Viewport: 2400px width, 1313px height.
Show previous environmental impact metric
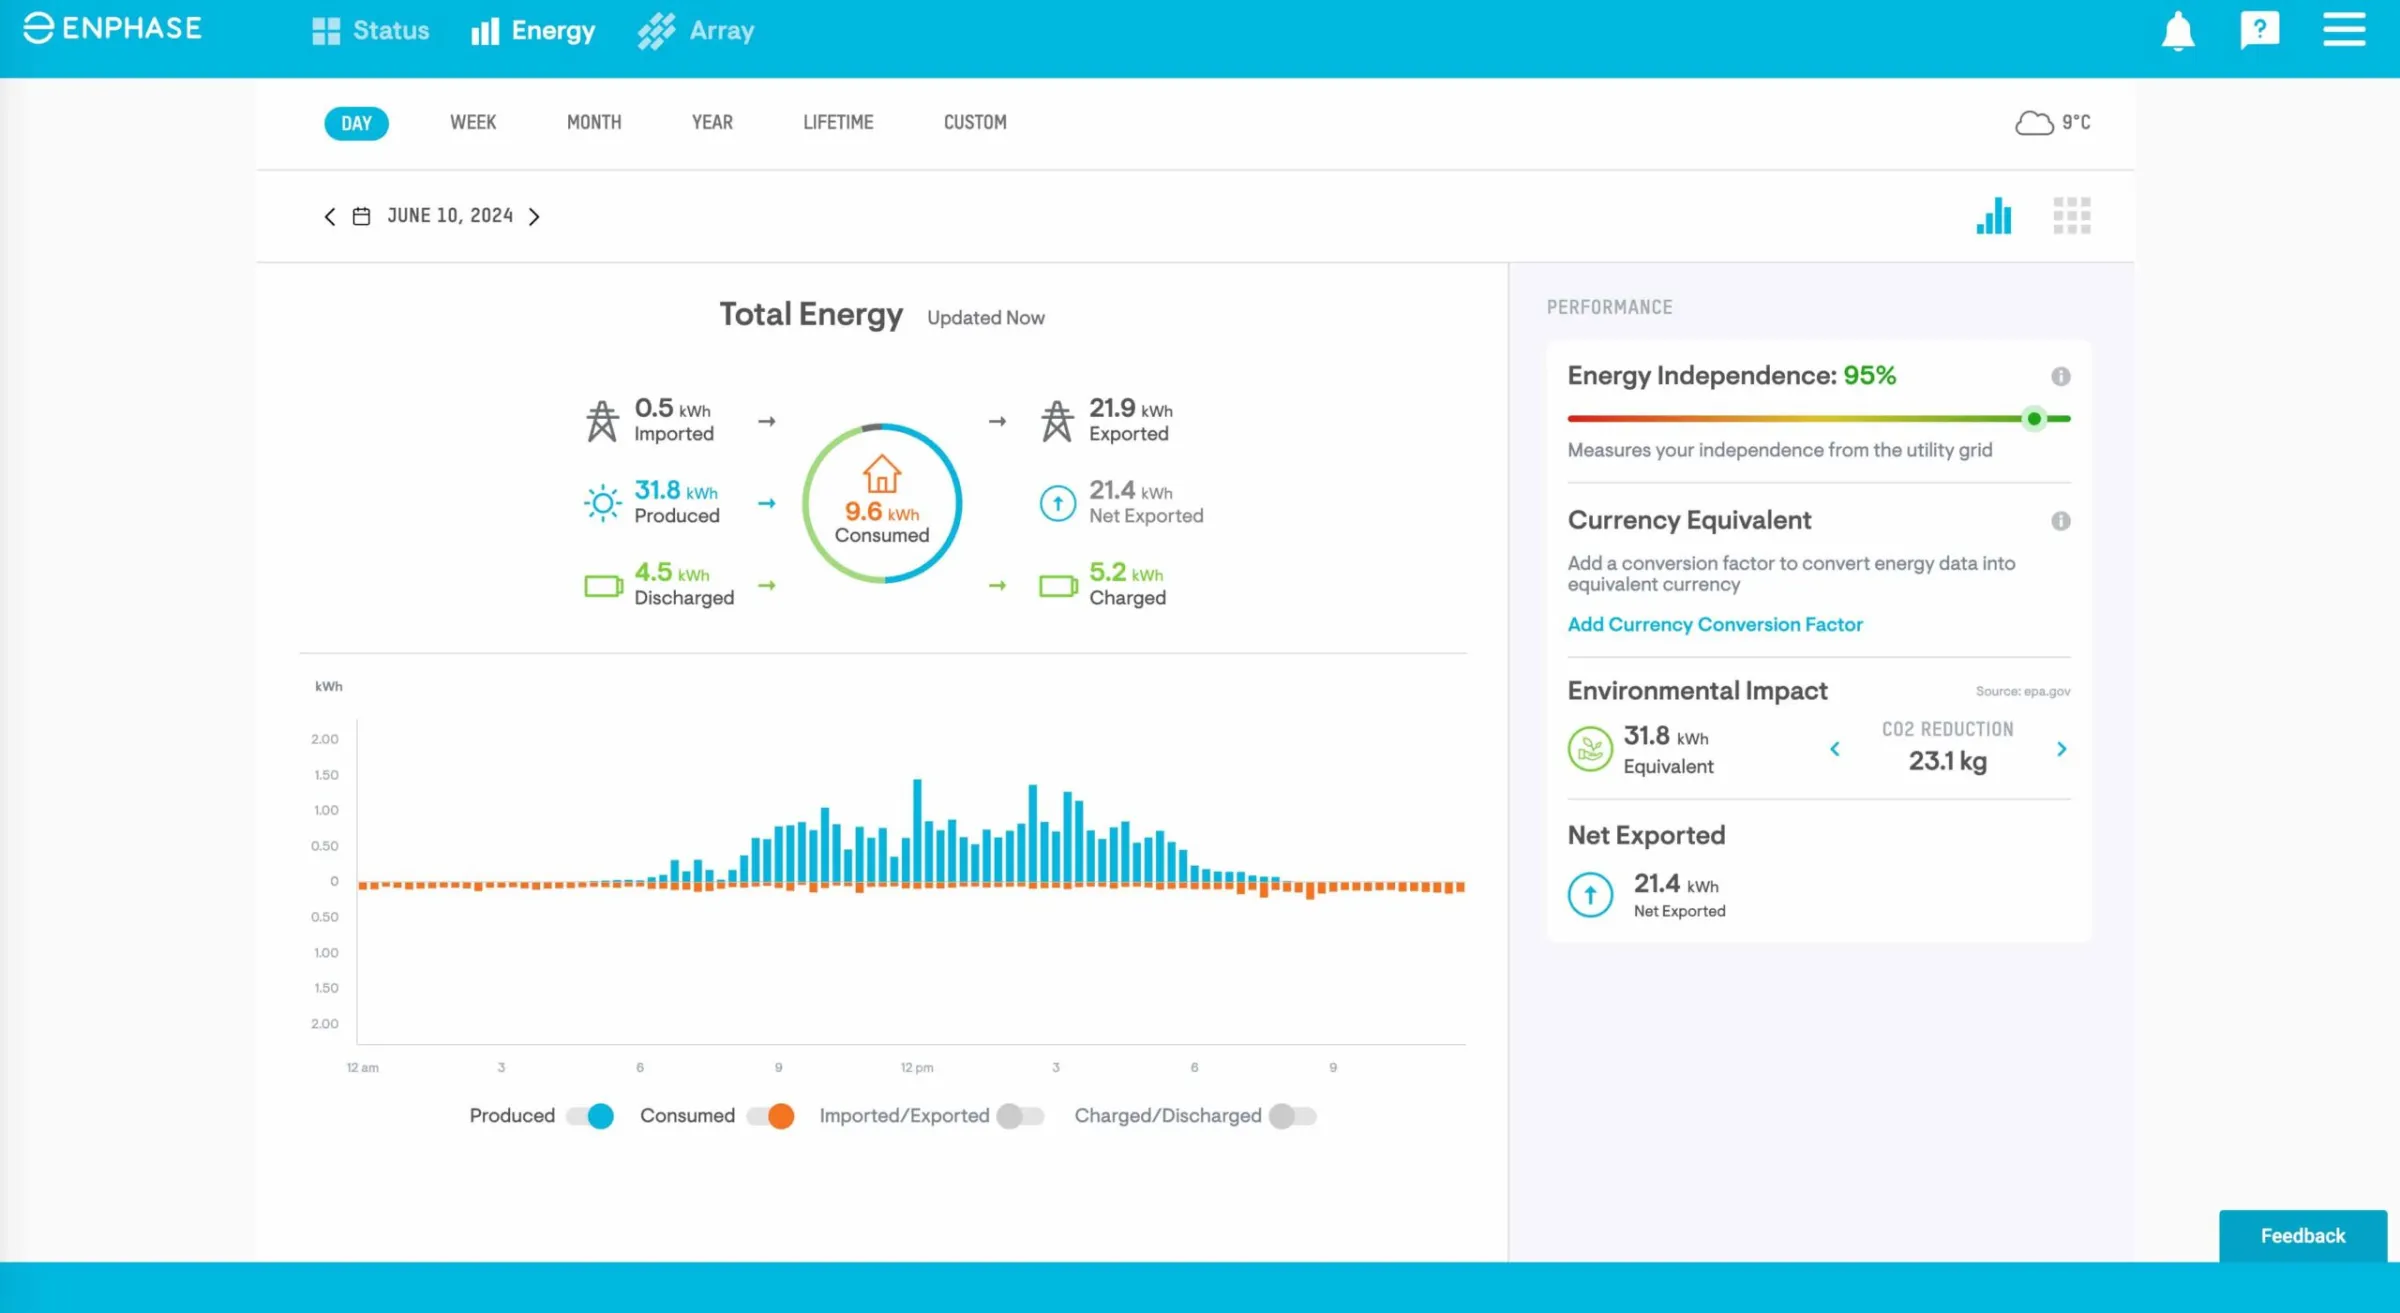pyautogui.click(x=1835, y=749)
